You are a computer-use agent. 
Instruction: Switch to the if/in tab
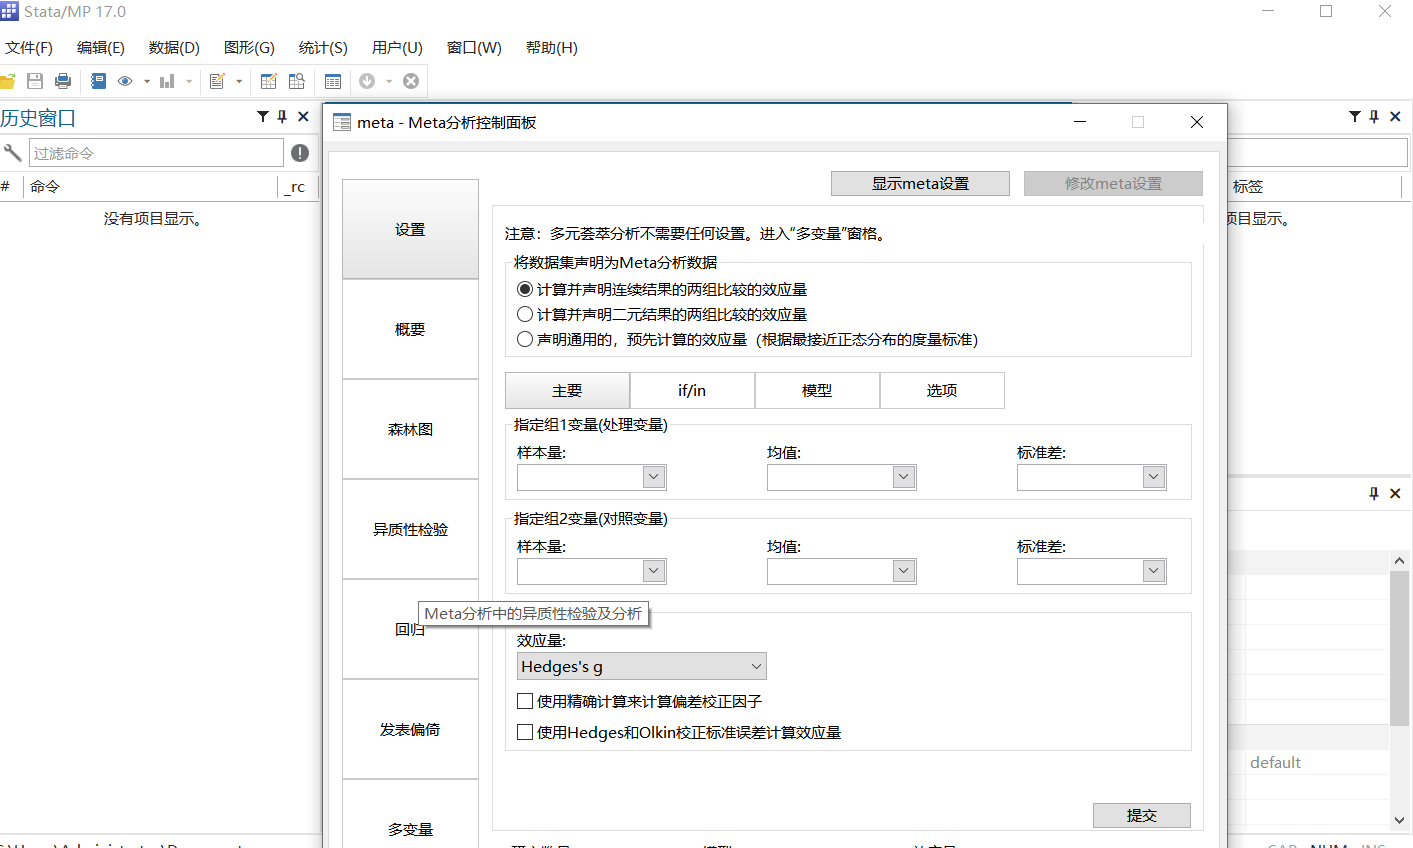pos(692,390)
